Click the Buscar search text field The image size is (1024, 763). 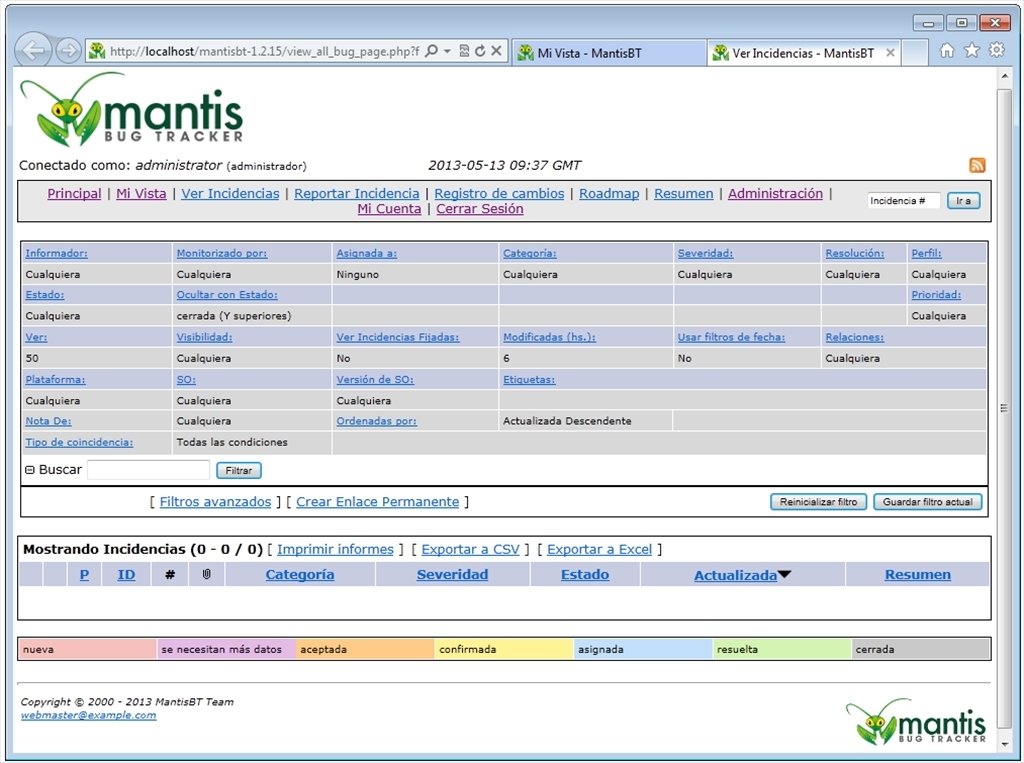pos(148,470)
